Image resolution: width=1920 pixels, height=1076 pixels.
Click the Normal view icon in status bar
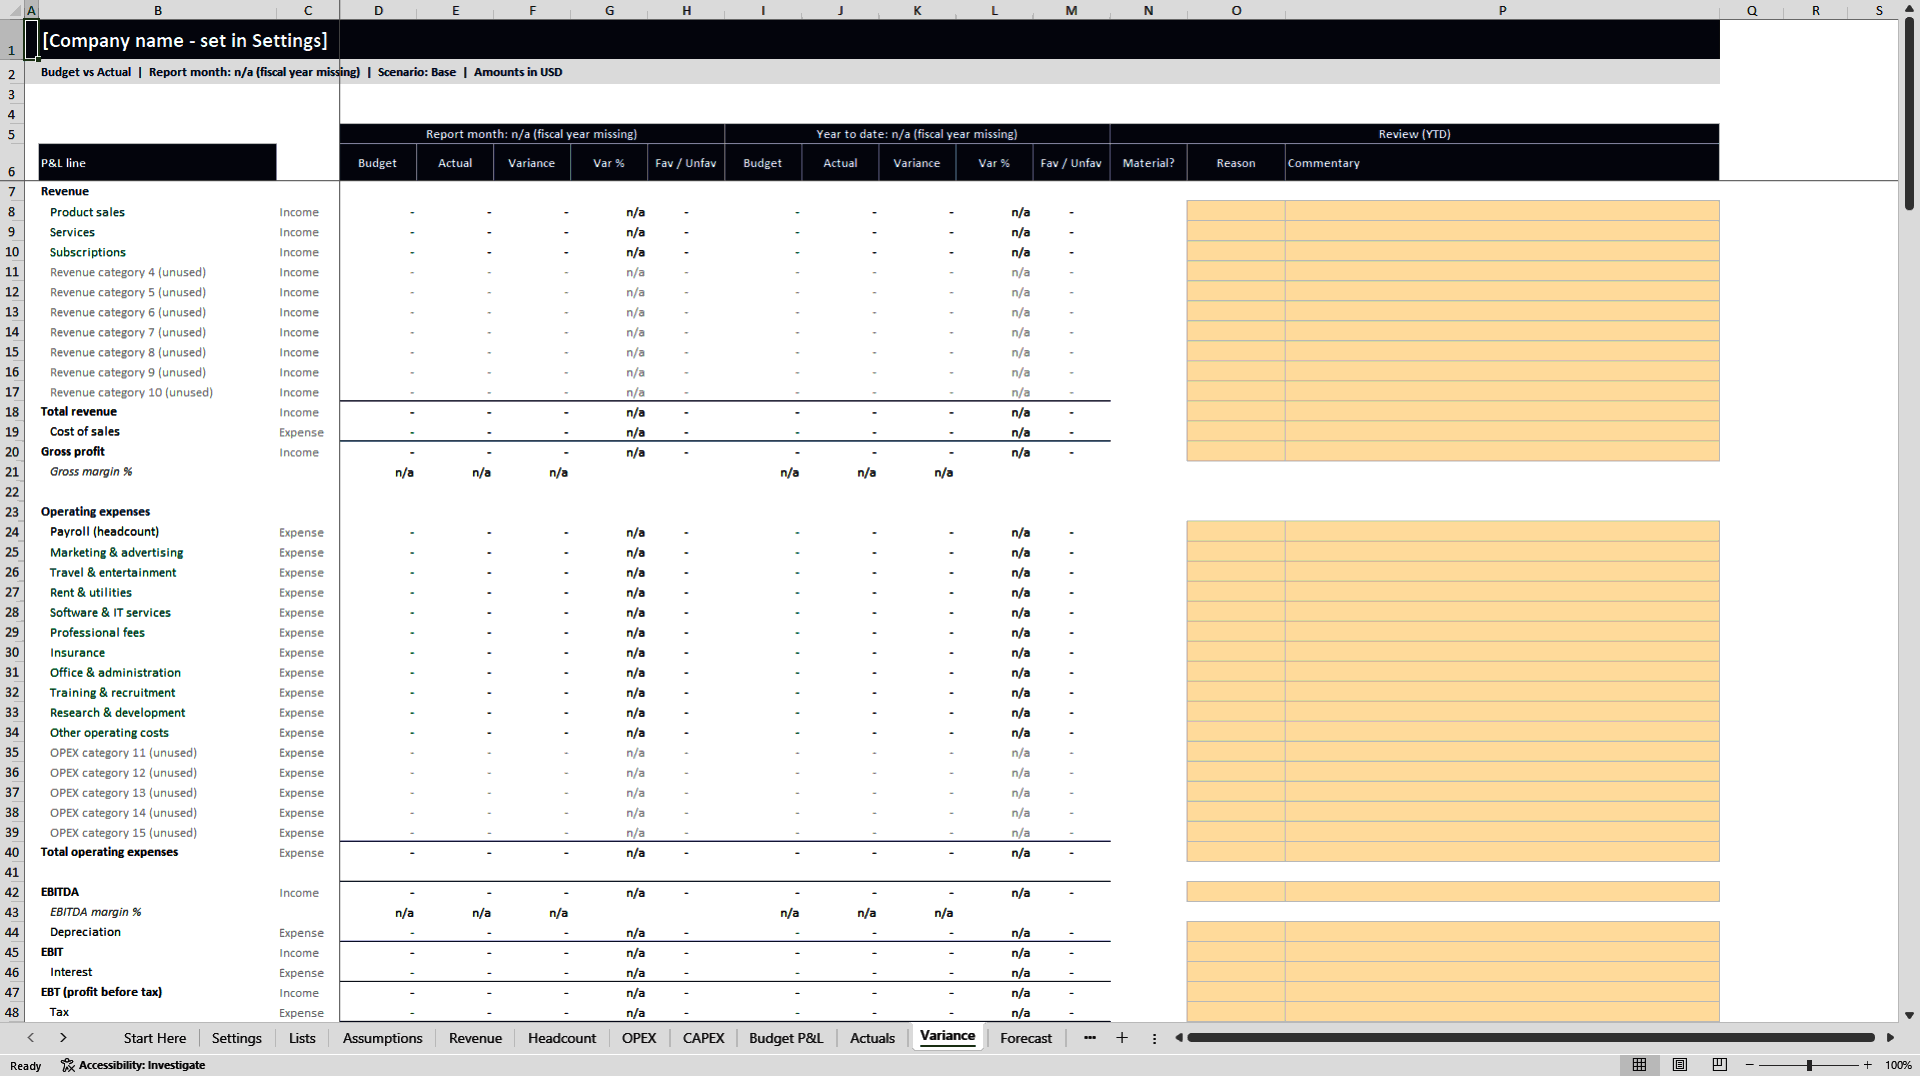pyautogui.click(x=1639, y=1065)
